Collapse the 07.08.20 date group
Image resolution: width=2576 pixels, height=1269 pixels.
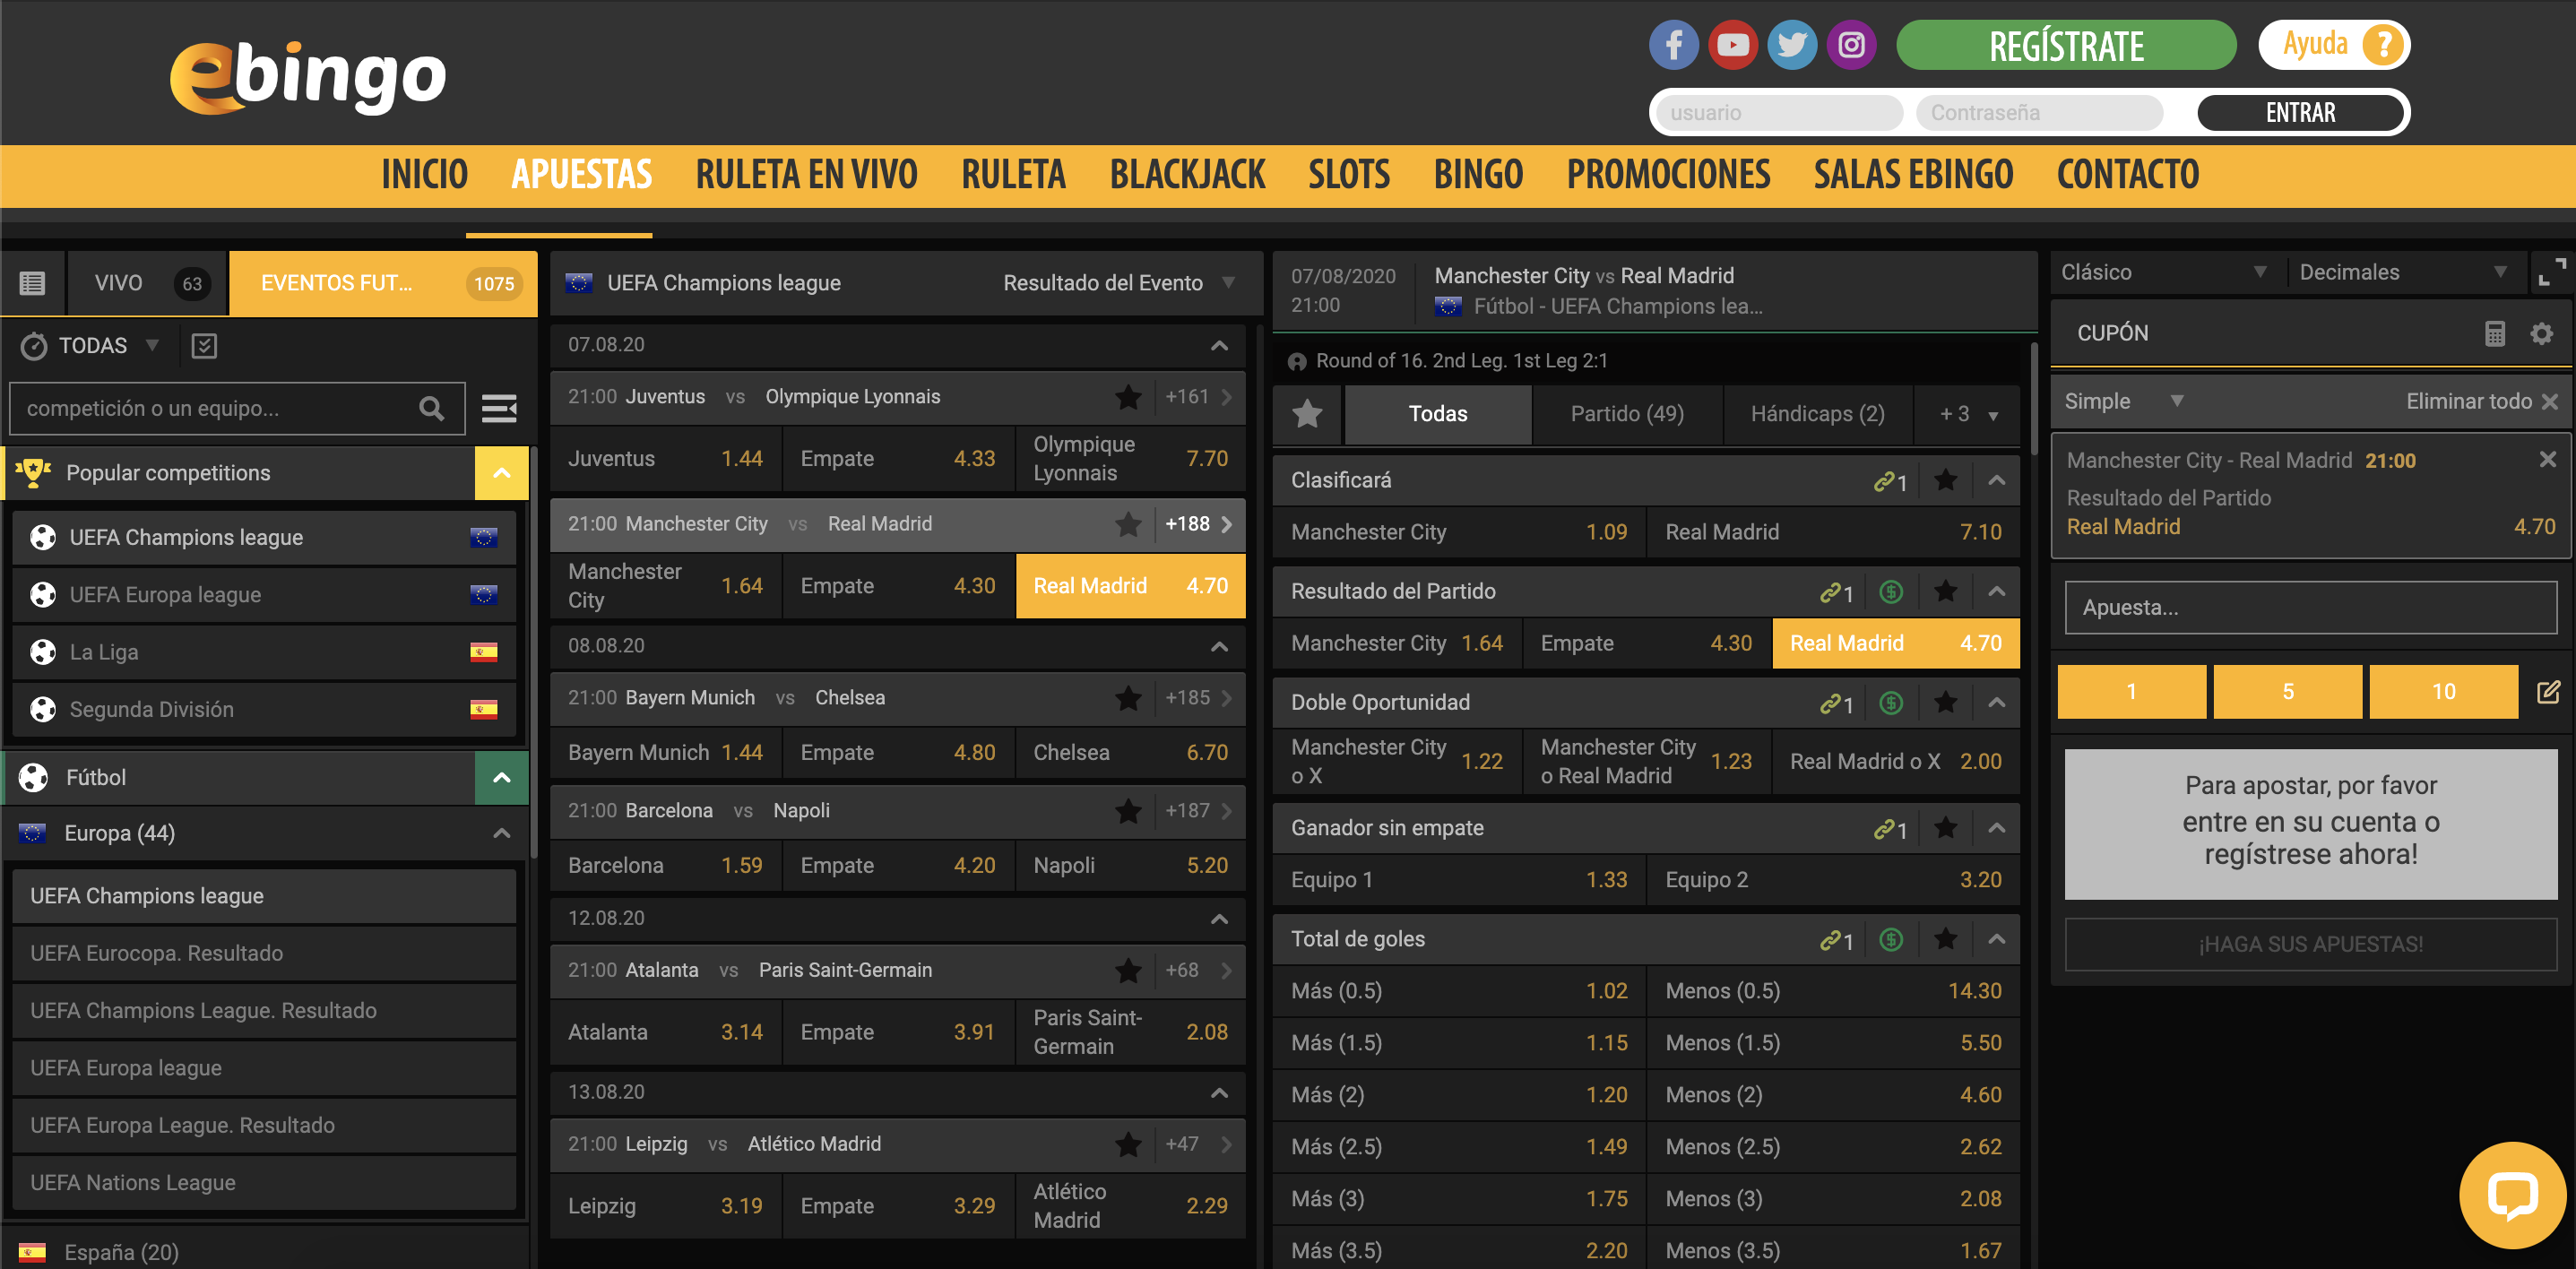(1218, 345)
